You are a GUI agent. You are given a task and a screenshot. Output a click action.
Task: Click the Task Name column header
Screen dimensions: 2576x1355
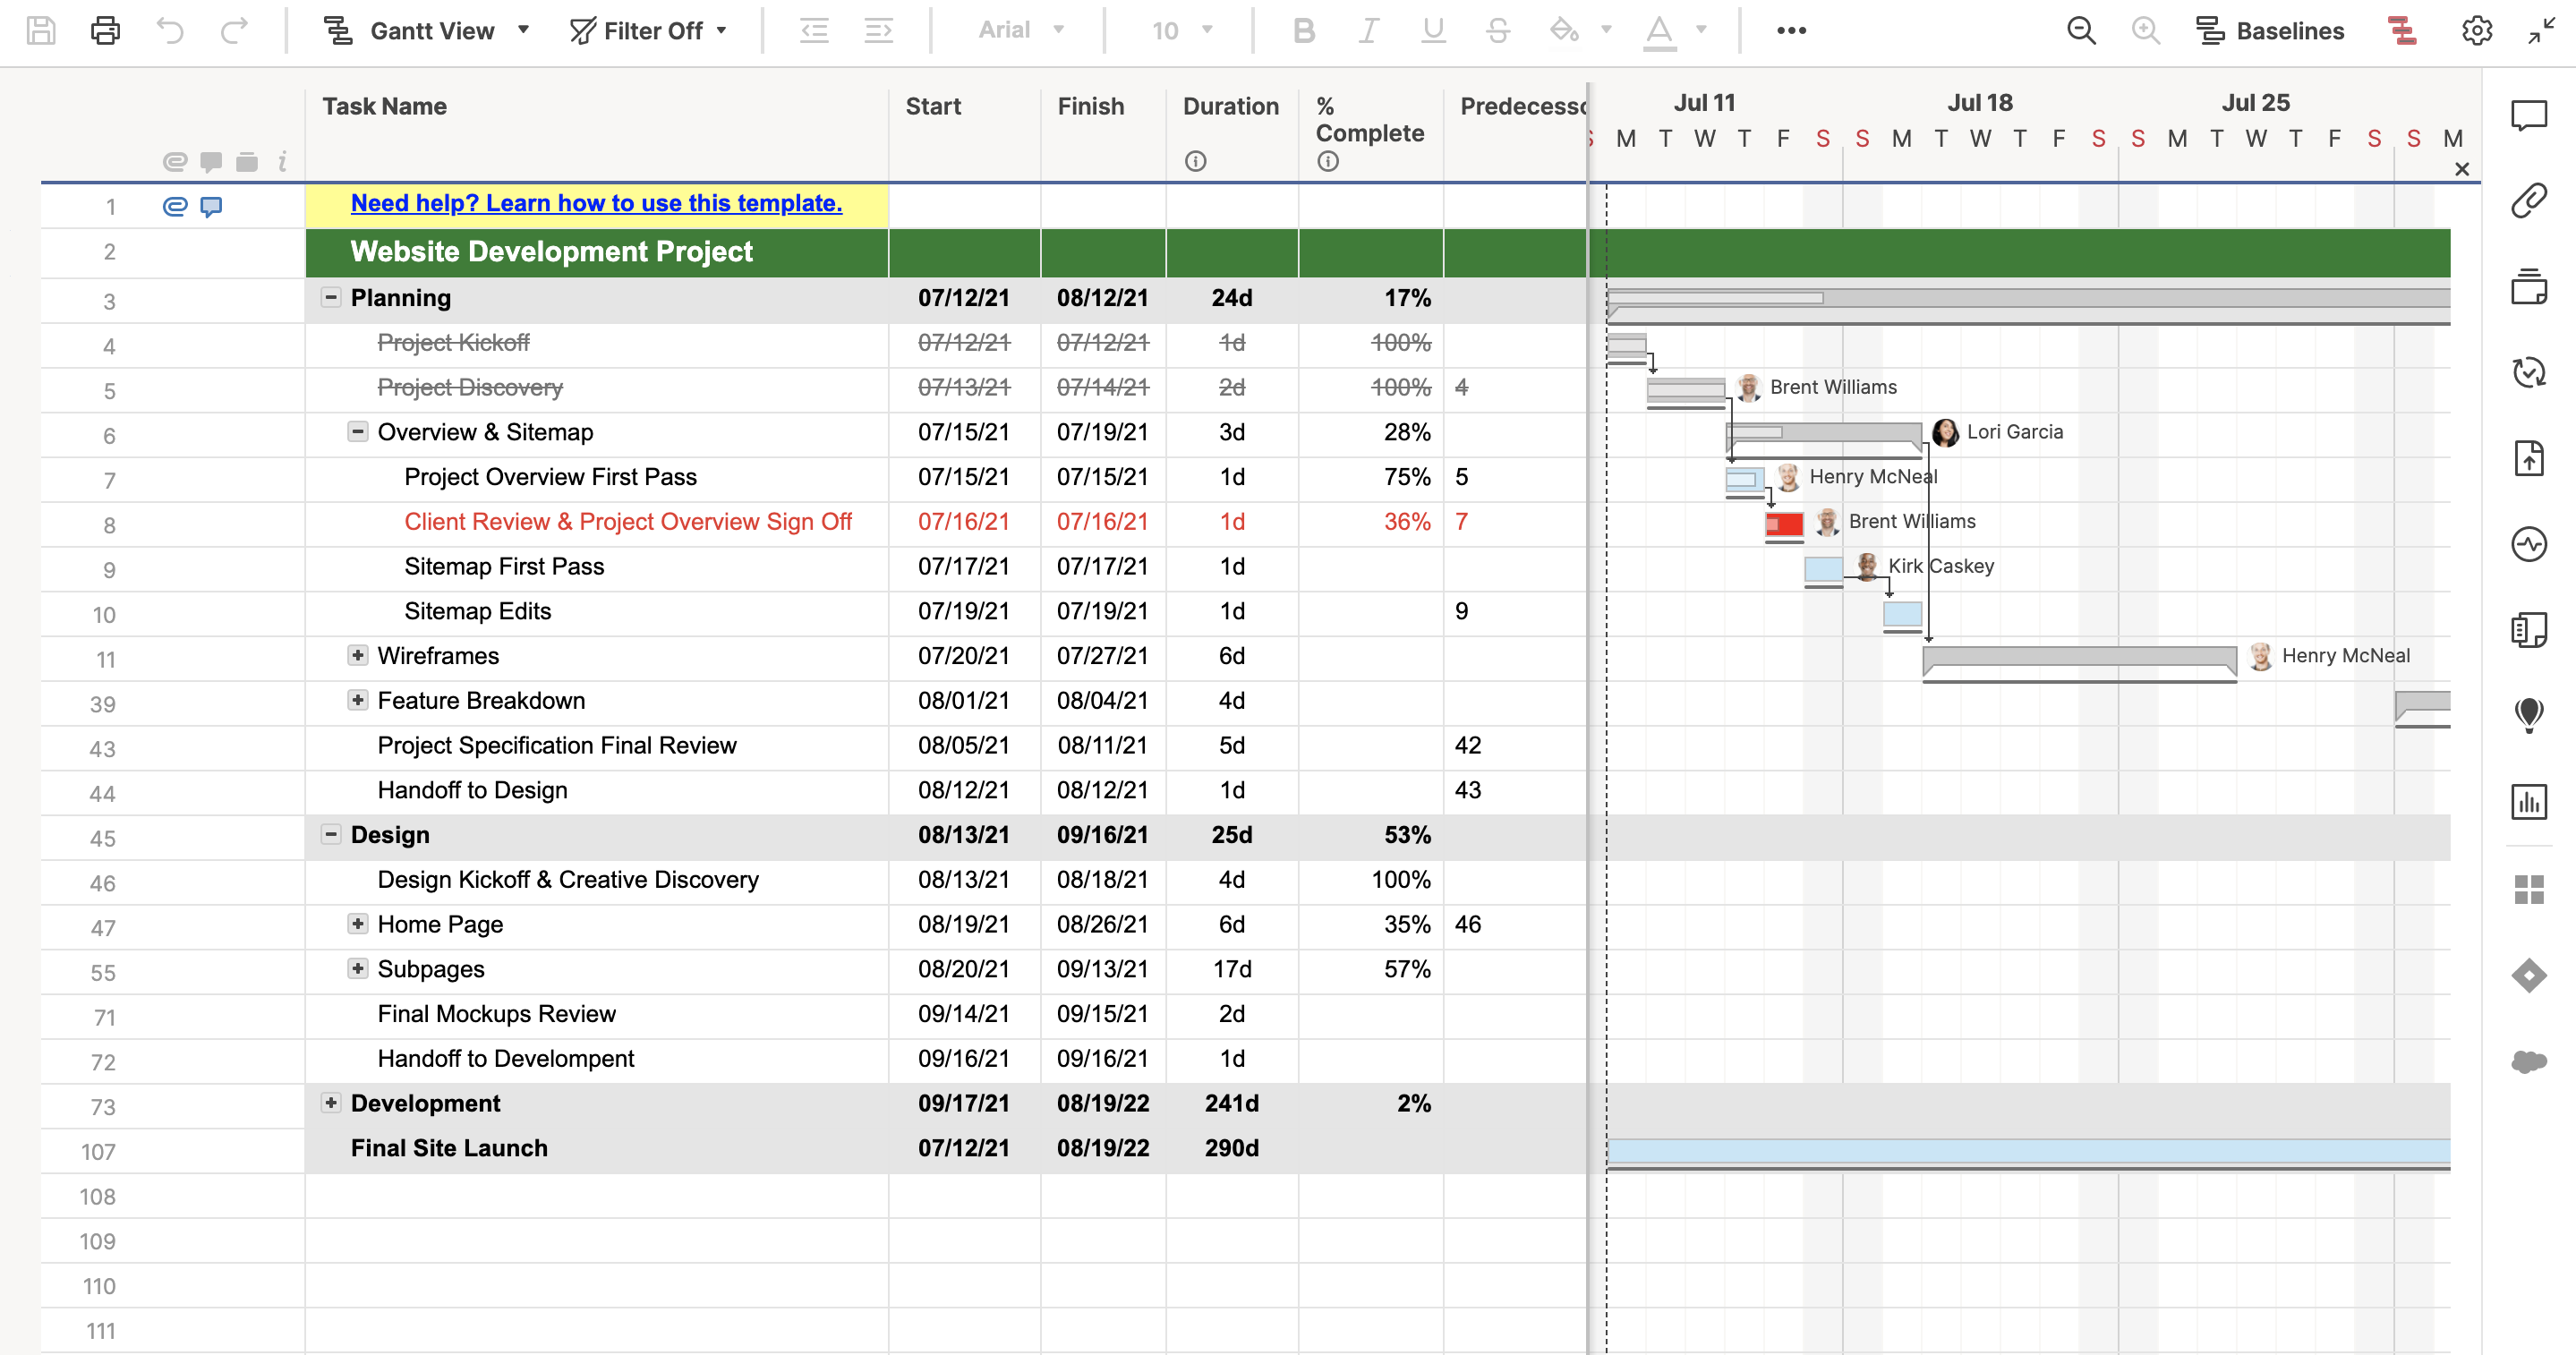(x=384, y=106)
